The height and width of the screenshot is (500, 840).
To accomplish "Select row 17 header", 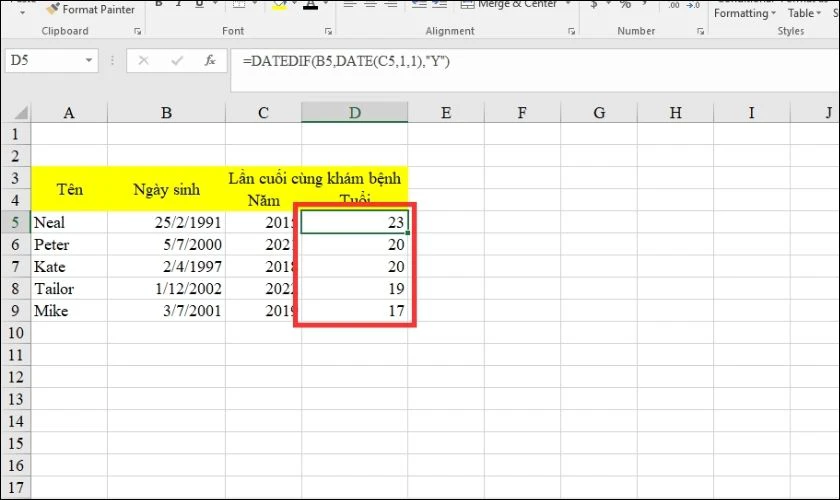I will (16, 487).
